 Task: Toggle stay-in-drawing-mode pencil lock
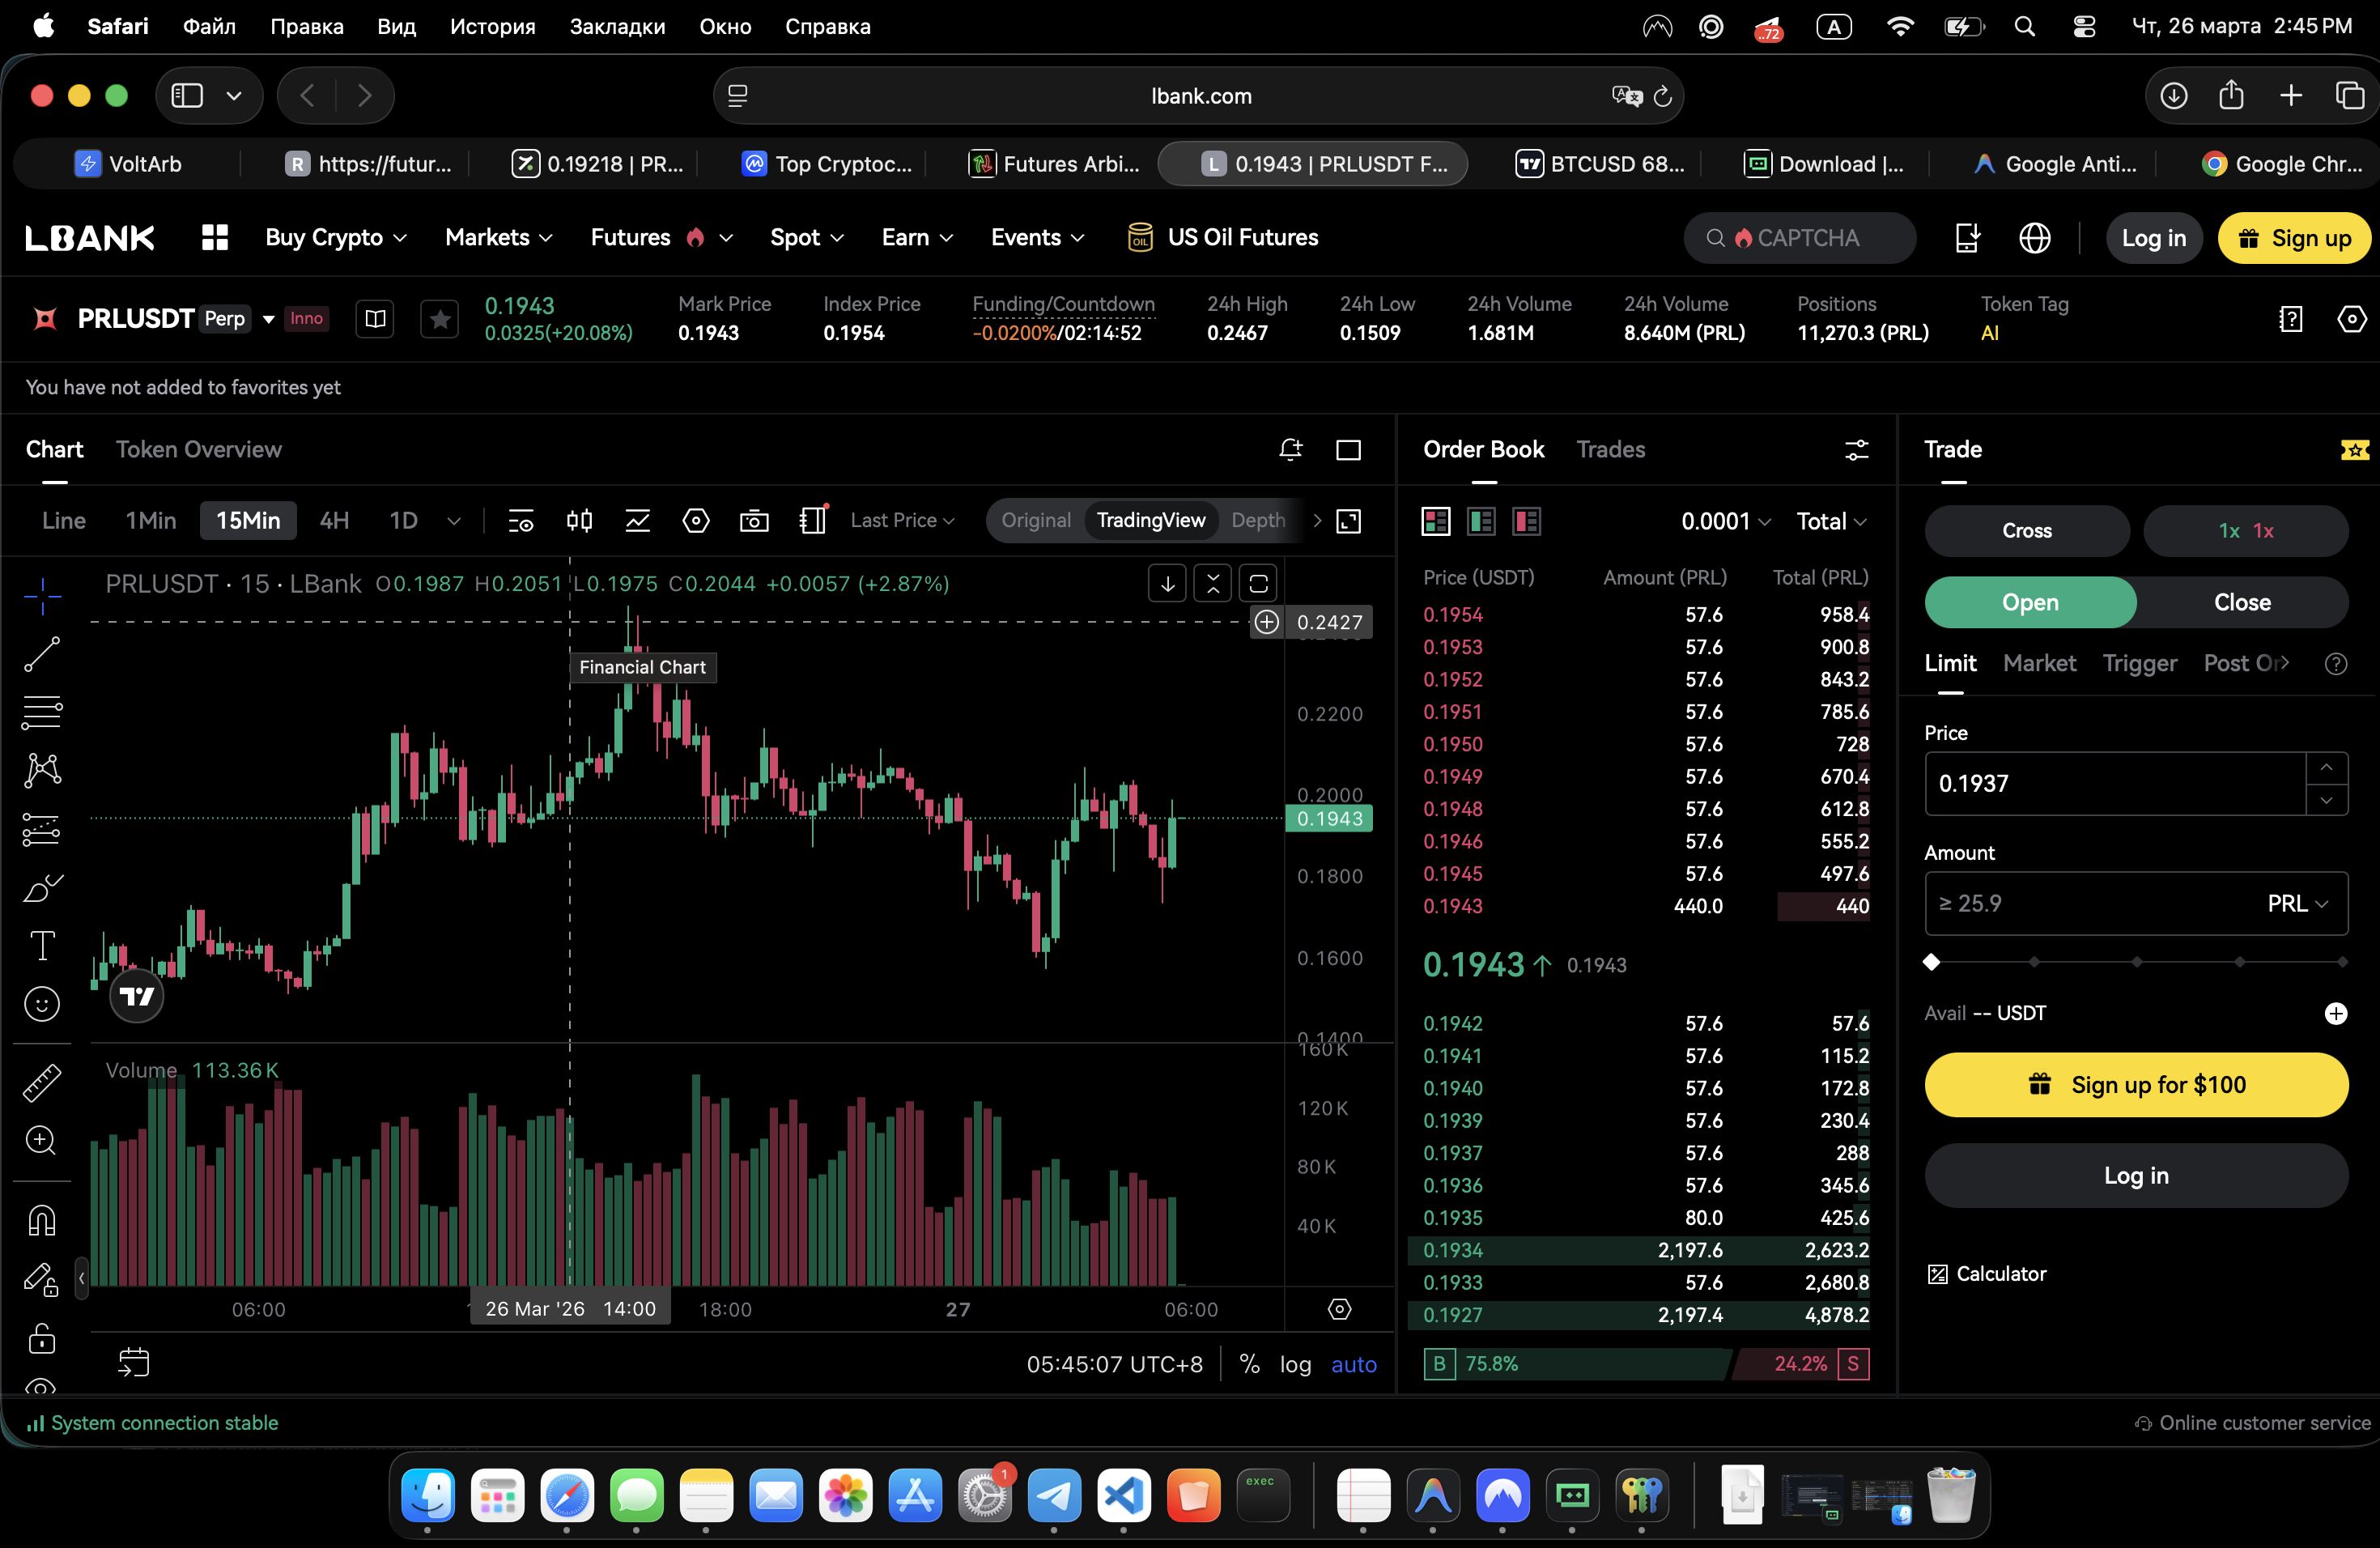point(42,1279)
